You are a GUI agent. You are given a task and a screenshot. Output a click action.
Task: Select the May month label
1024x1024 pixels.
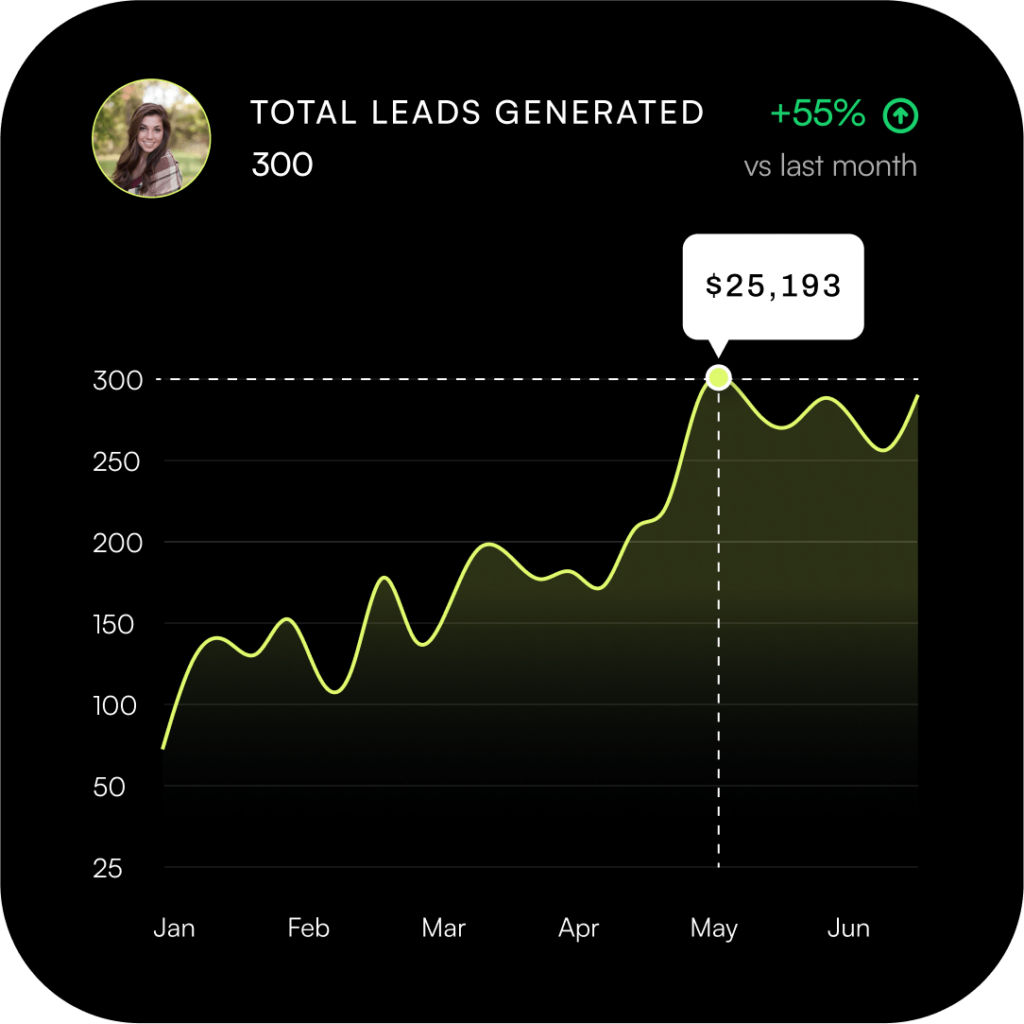(x=713, y=928)
